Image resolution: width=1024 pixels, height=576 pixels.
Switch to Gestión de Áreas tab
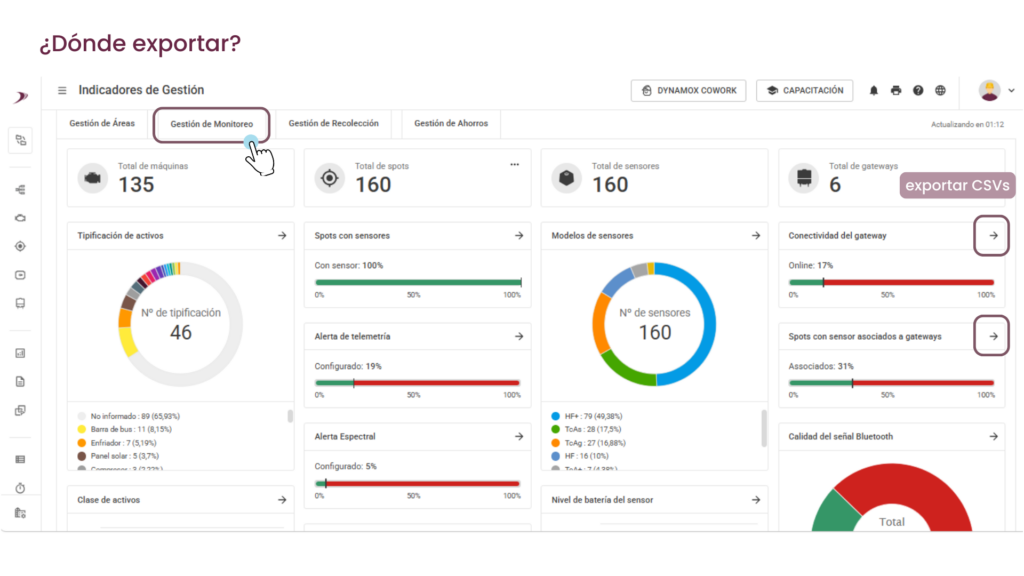pyautogui.click(x=102, y=123)
